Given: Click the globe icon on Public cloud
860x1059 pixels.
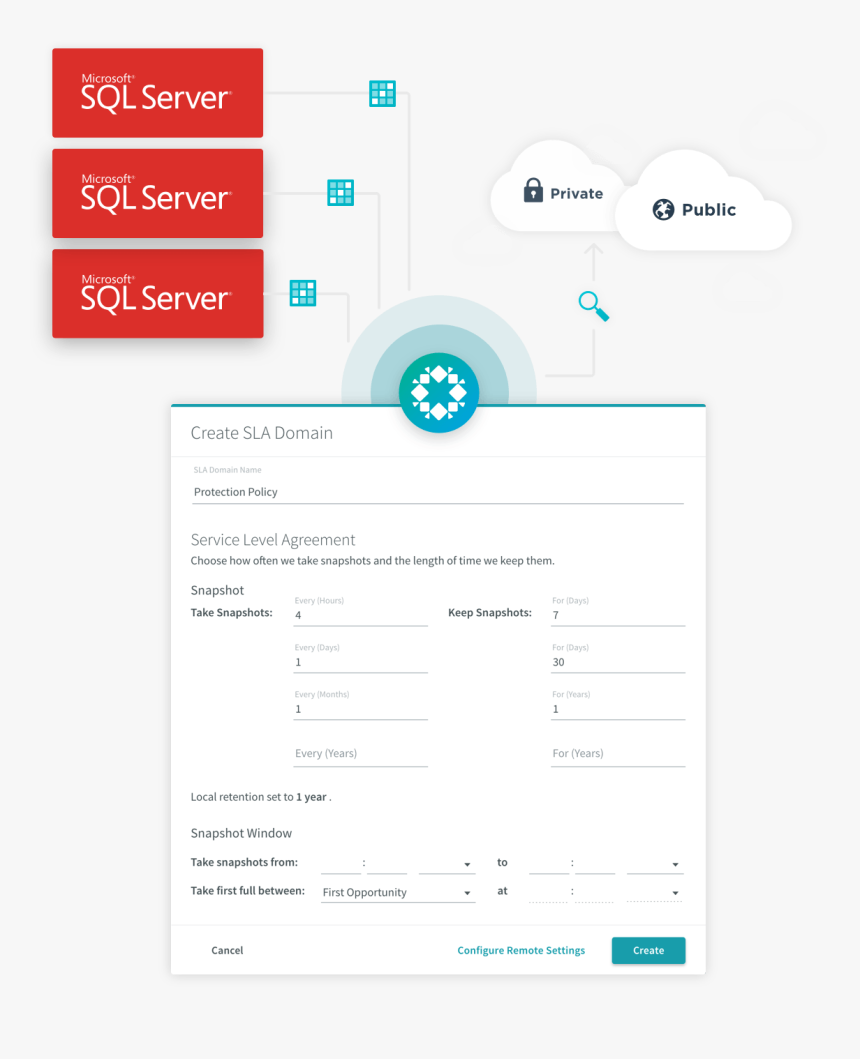Looking at the screenshot, I should pos(663,210).
